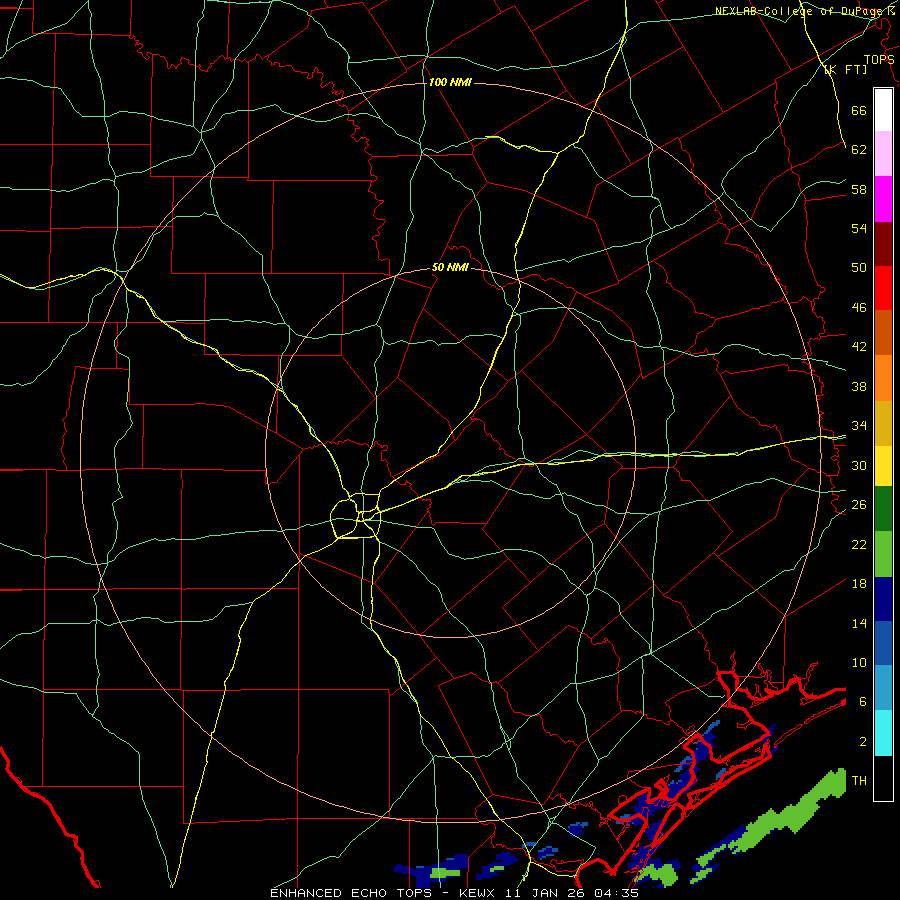This screenshot has width=900, height=900.
Task: Click the 'TH' legend label
Action: pyautogui.click(x=859, y=780)
